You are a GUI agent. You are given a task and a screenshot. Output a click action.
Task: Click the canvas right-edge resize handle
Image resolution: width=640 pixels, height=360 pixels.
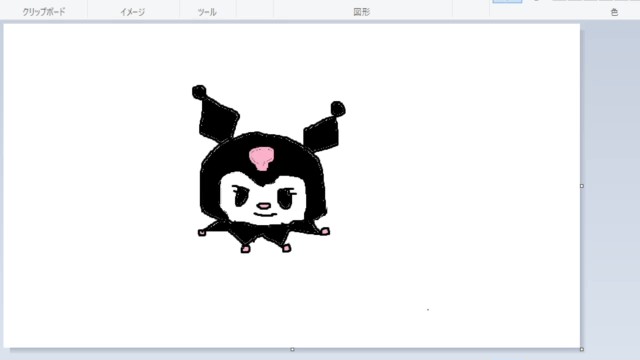582,186
